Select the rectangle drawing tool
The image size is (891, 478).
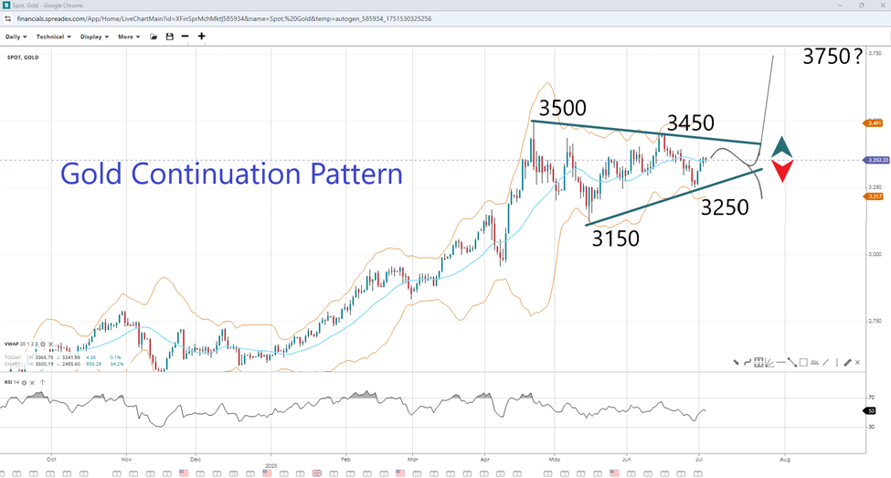pos(803,362)
